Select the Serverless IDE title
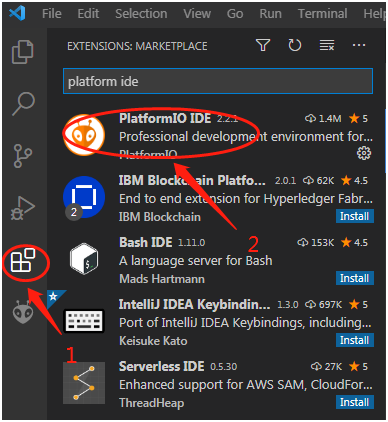This screenshot has height=422, width=388. [x=162, y=366]
